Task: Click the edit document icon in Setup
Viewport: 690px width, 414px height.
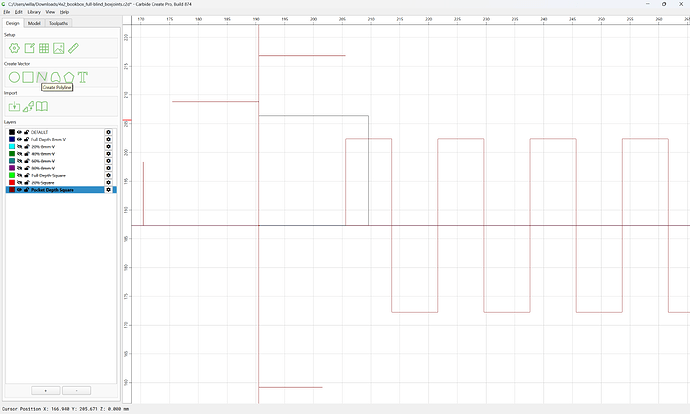Action: [x=29, y=48]
